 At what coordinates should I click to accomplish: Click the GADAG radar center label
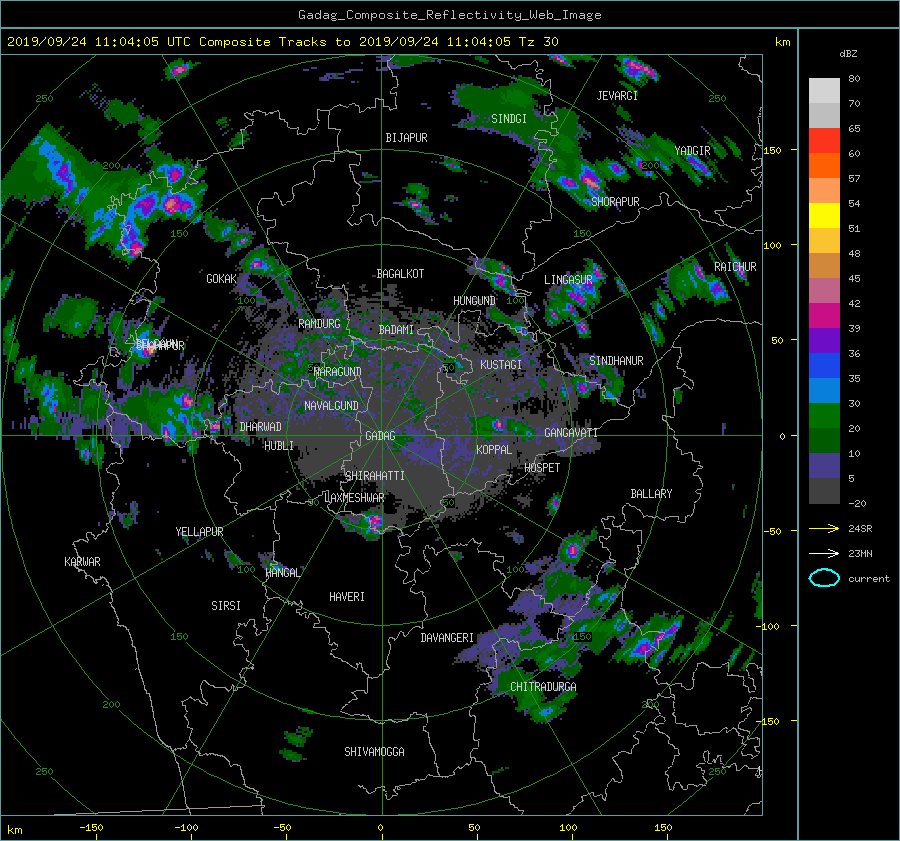[381, 436]
